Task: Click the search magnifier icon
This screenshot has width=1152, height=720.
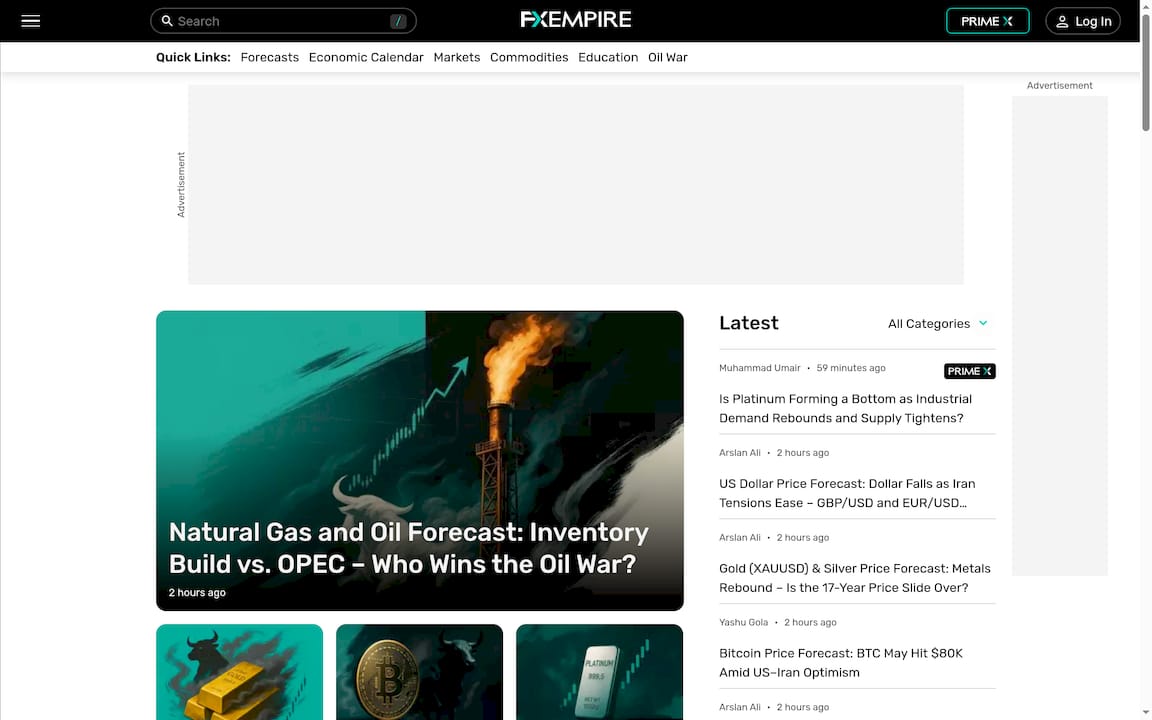Action: (167, 20)
